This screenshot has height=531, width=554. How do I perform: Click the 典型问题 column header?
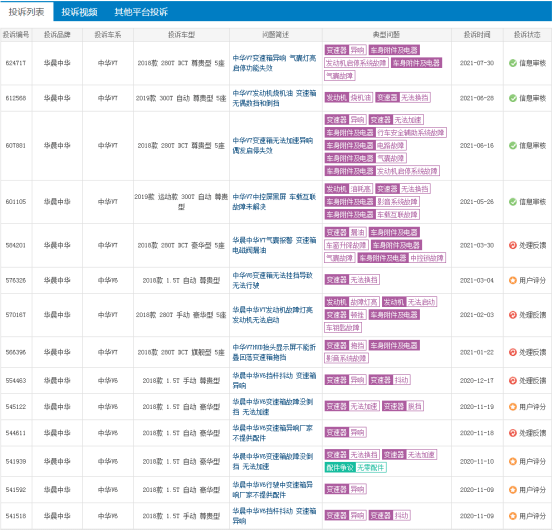point(387,35)
